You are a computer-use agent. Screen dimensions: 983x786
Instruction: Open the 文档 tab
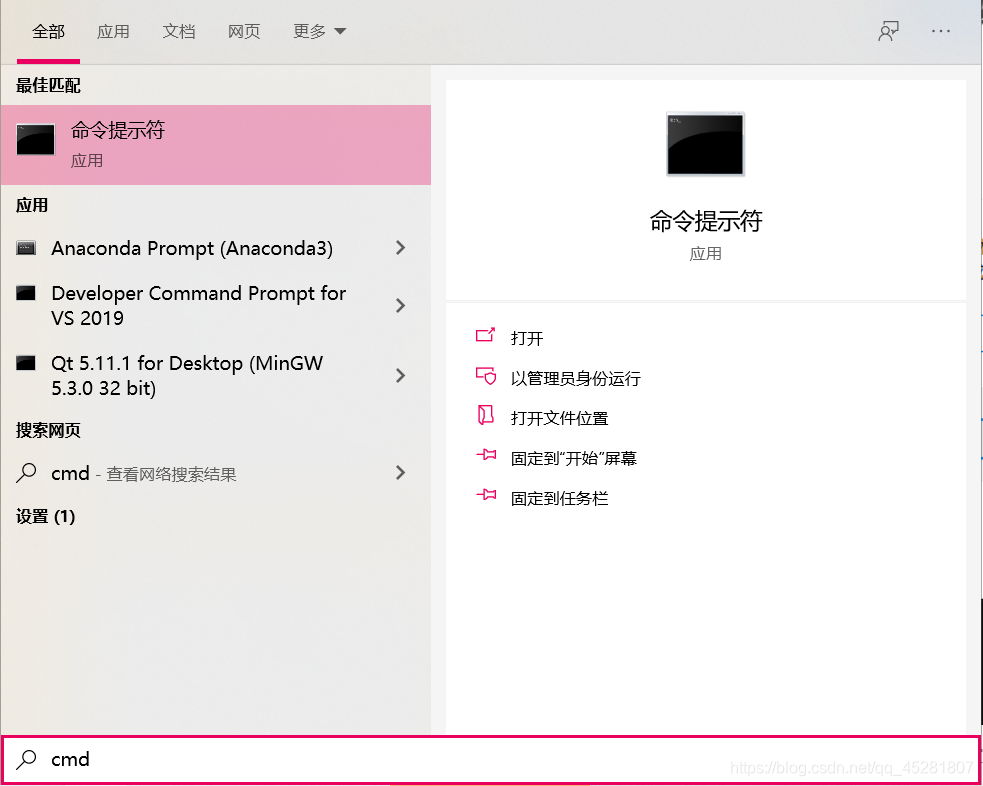(179, 31)
